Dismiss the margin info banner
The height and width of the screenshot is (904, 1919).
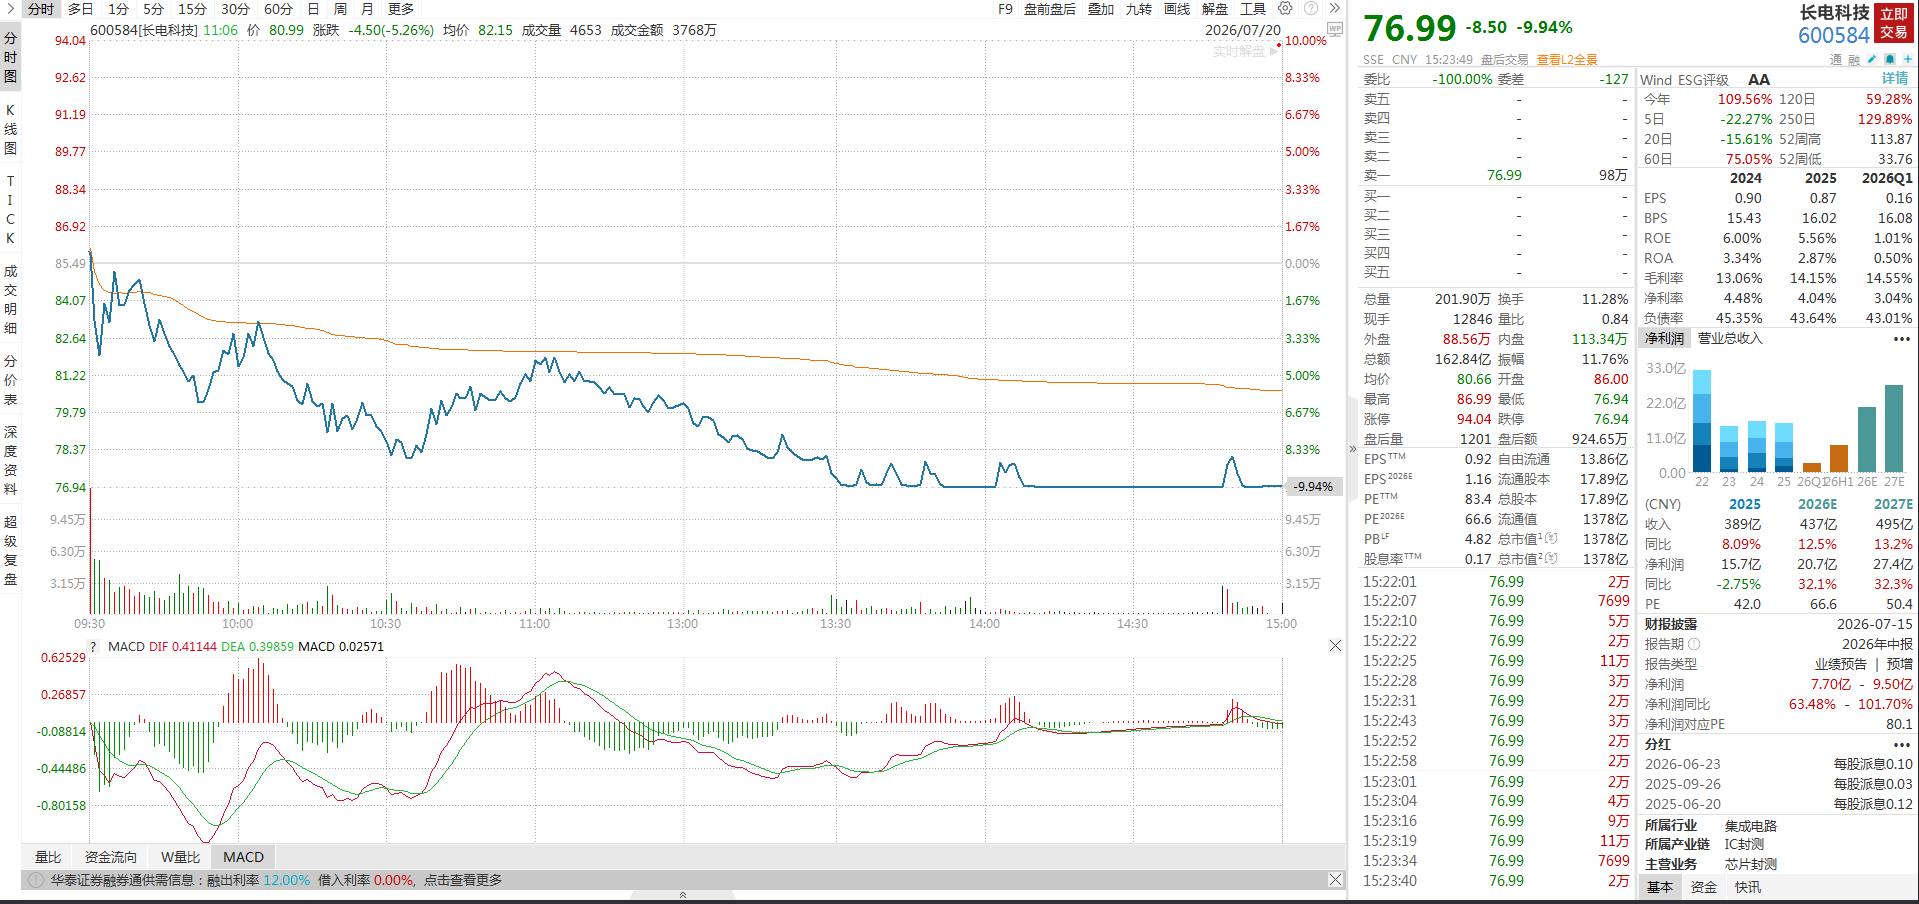(1335, 880)
